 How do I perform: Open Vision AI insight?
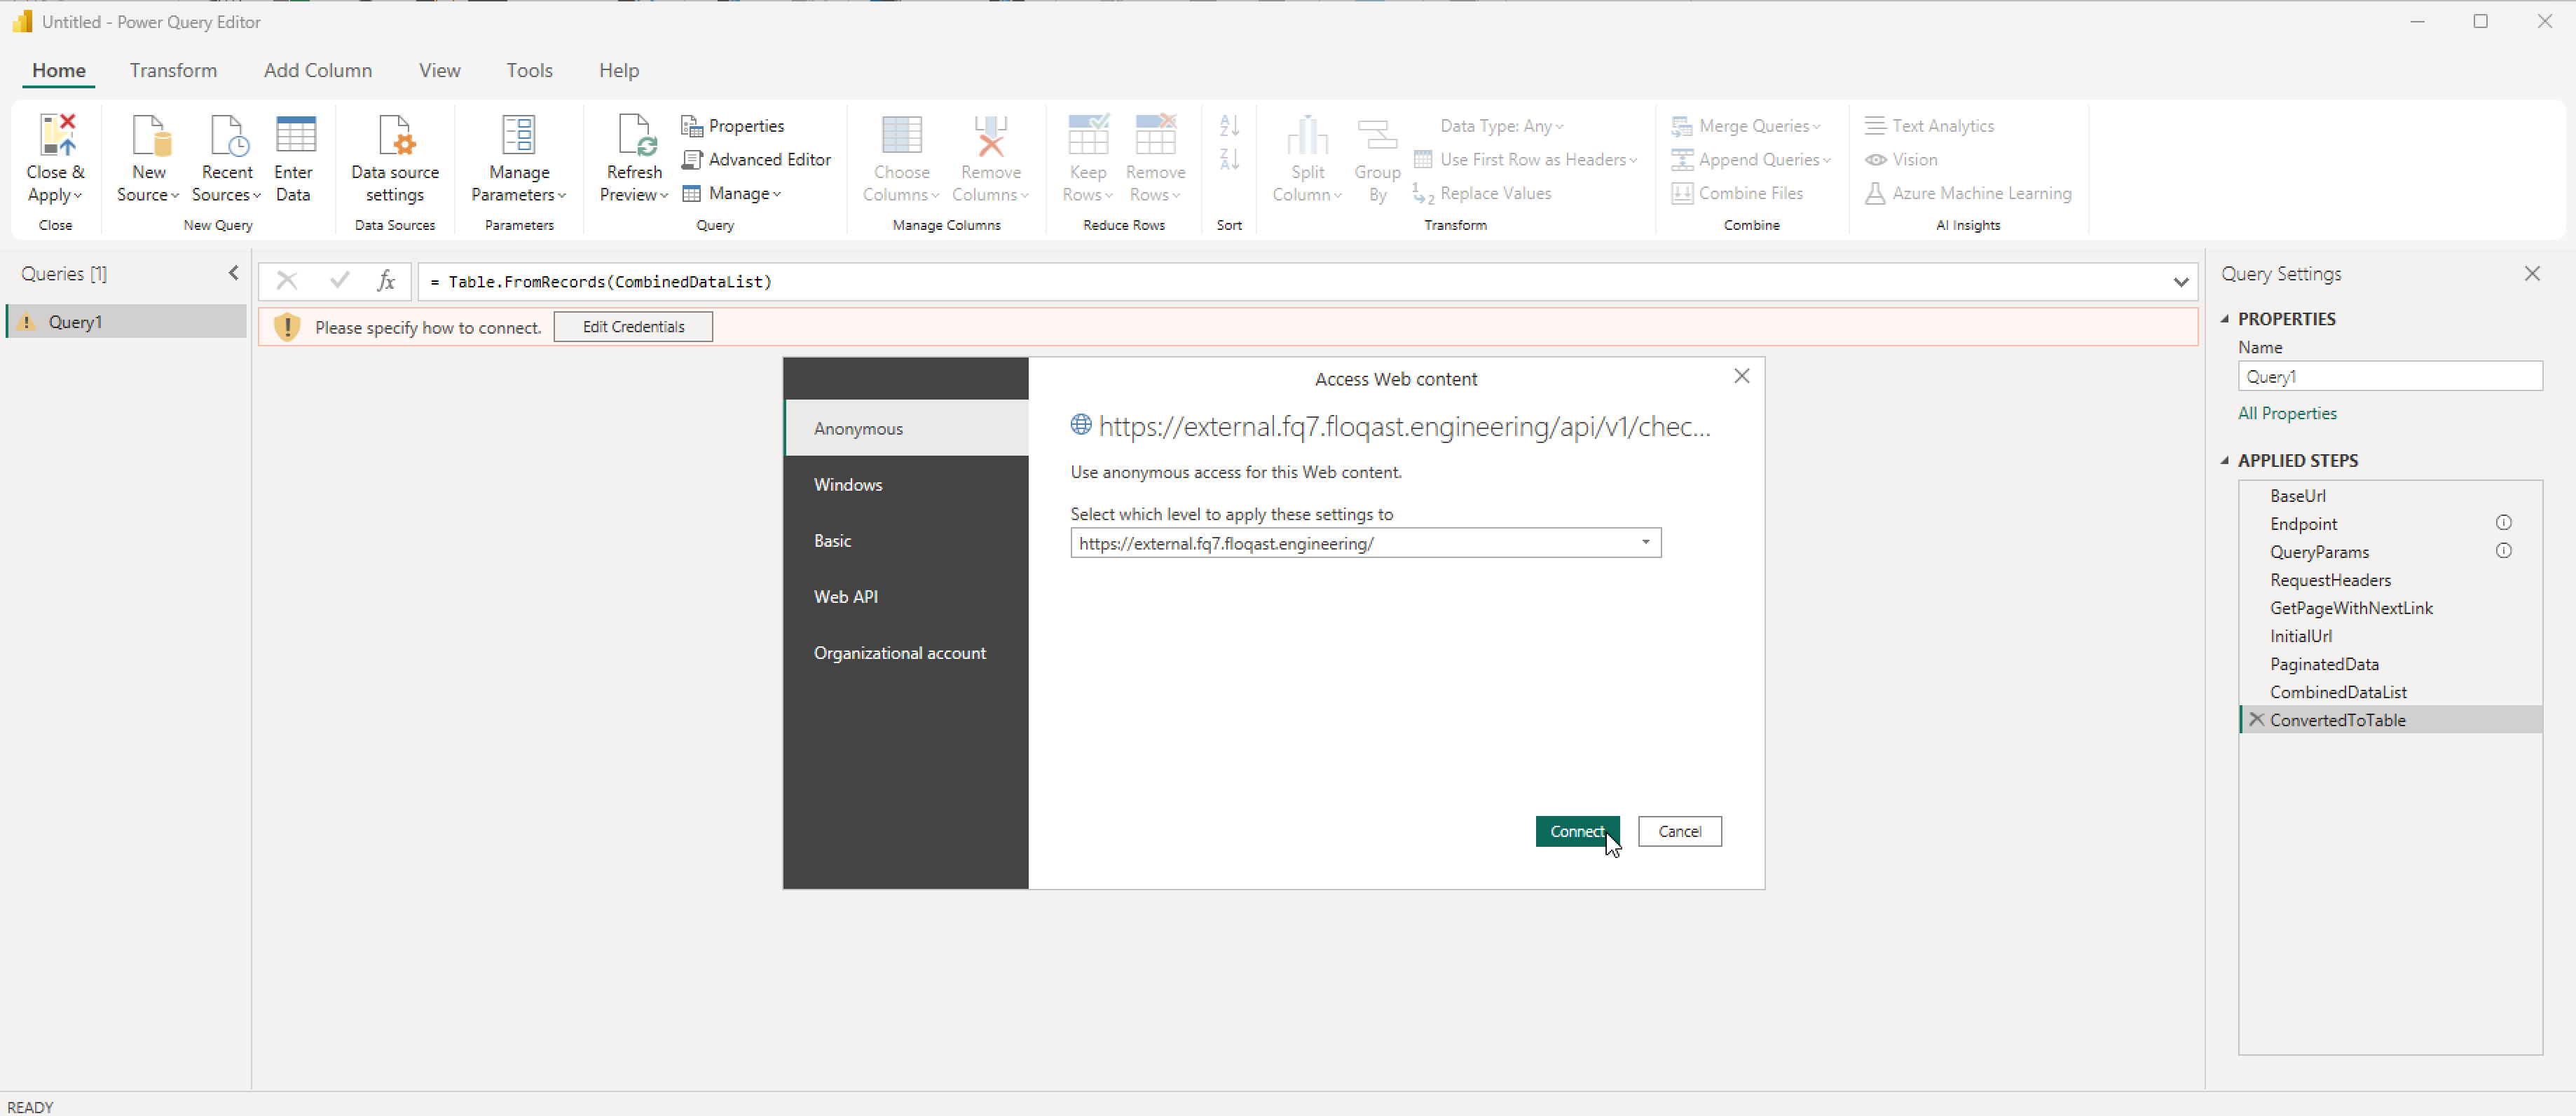(1901, 160)
